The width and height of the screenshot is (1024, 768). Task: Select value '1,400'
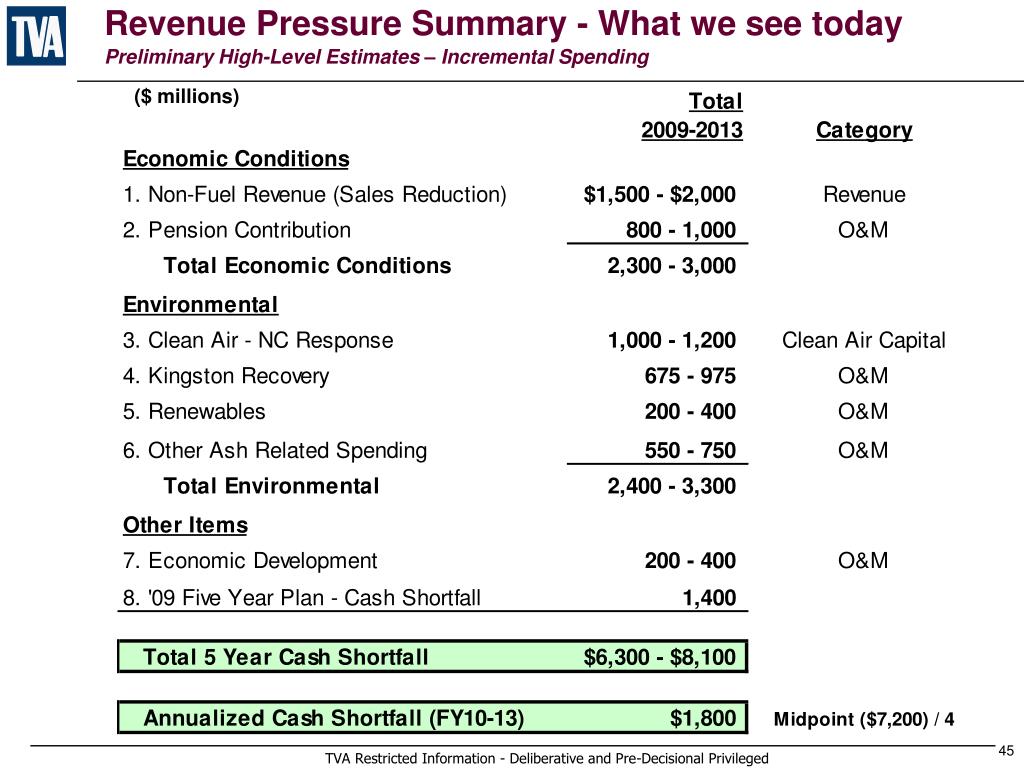click(x=709, y=598)
